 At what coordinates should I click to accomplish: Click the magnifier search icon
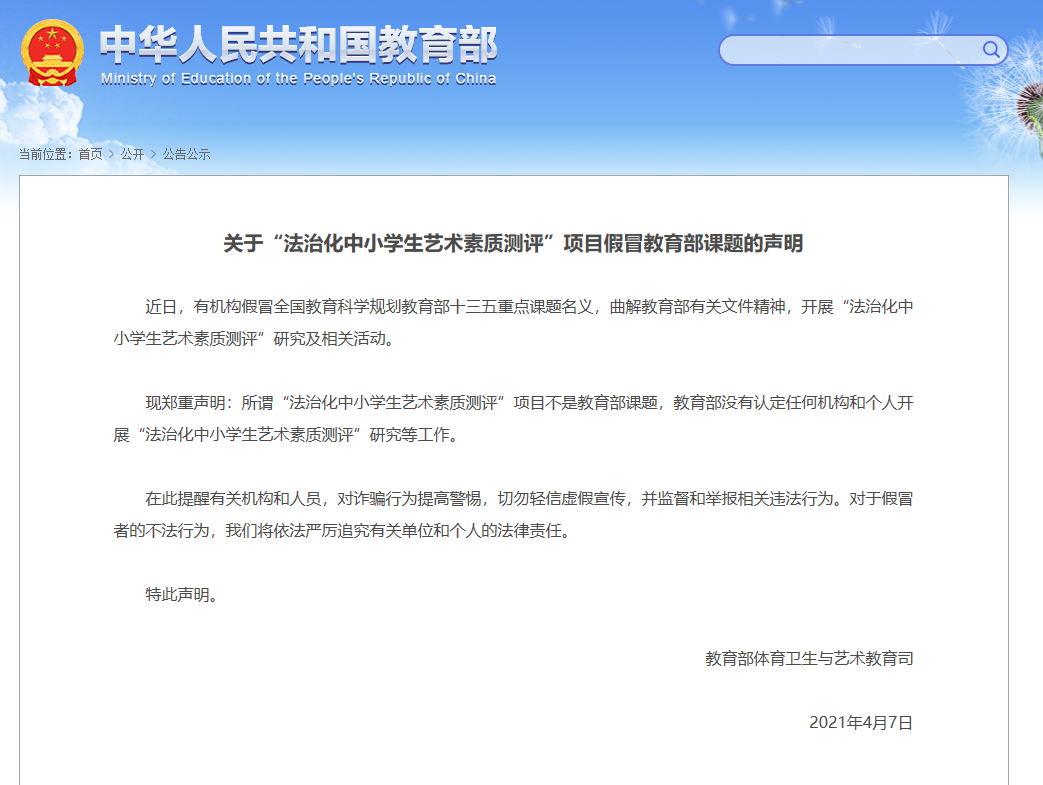coord(991,50)
